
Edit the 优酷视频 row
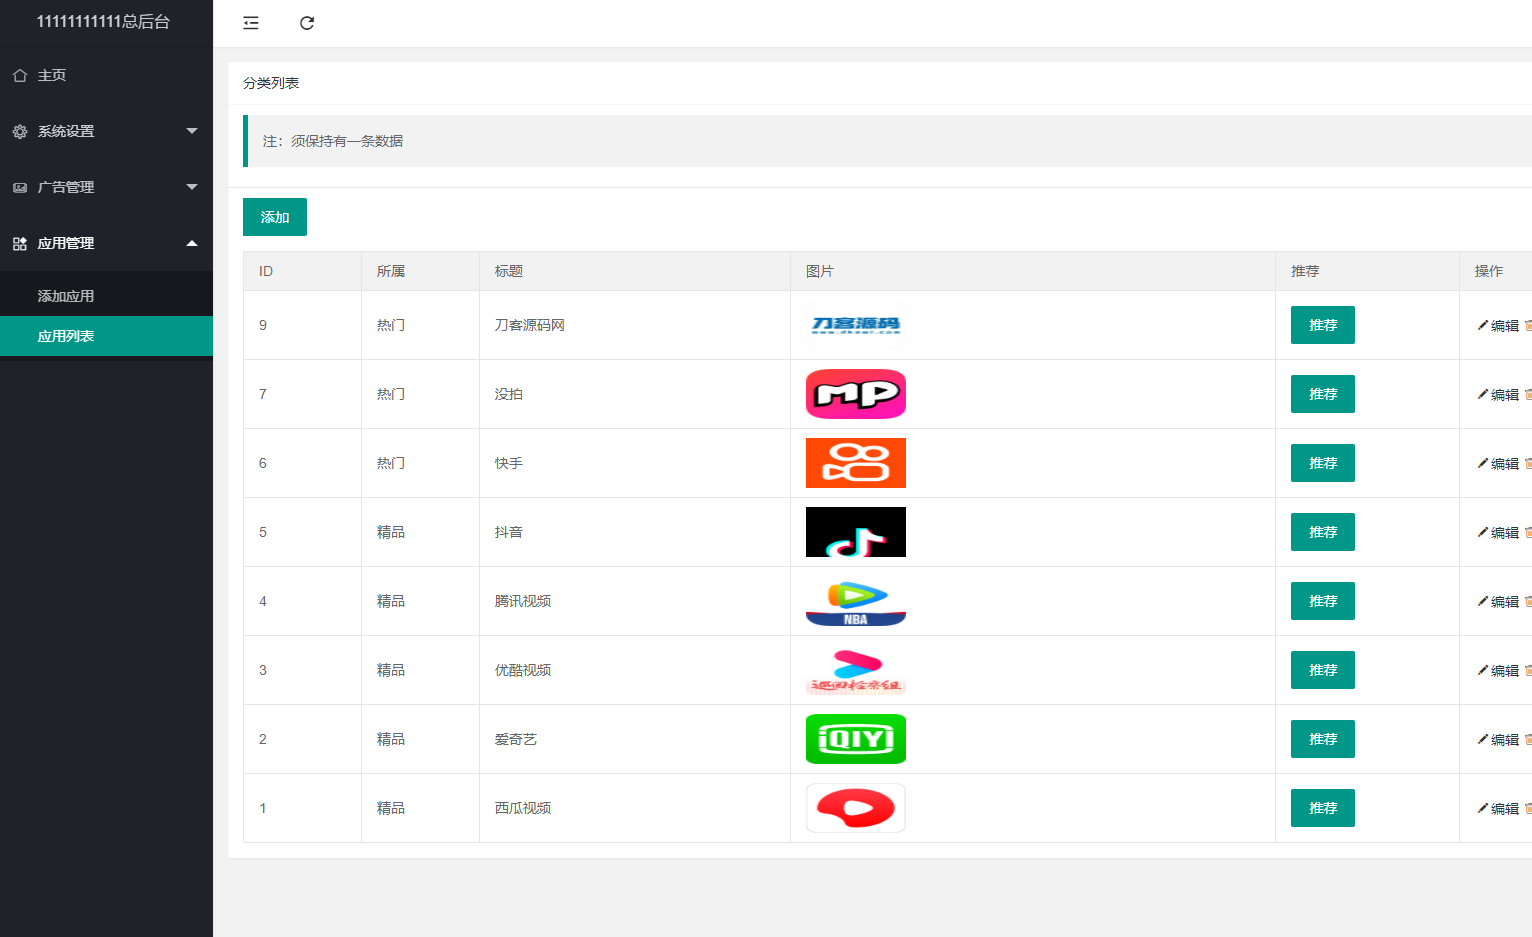tap(1498, 671)
